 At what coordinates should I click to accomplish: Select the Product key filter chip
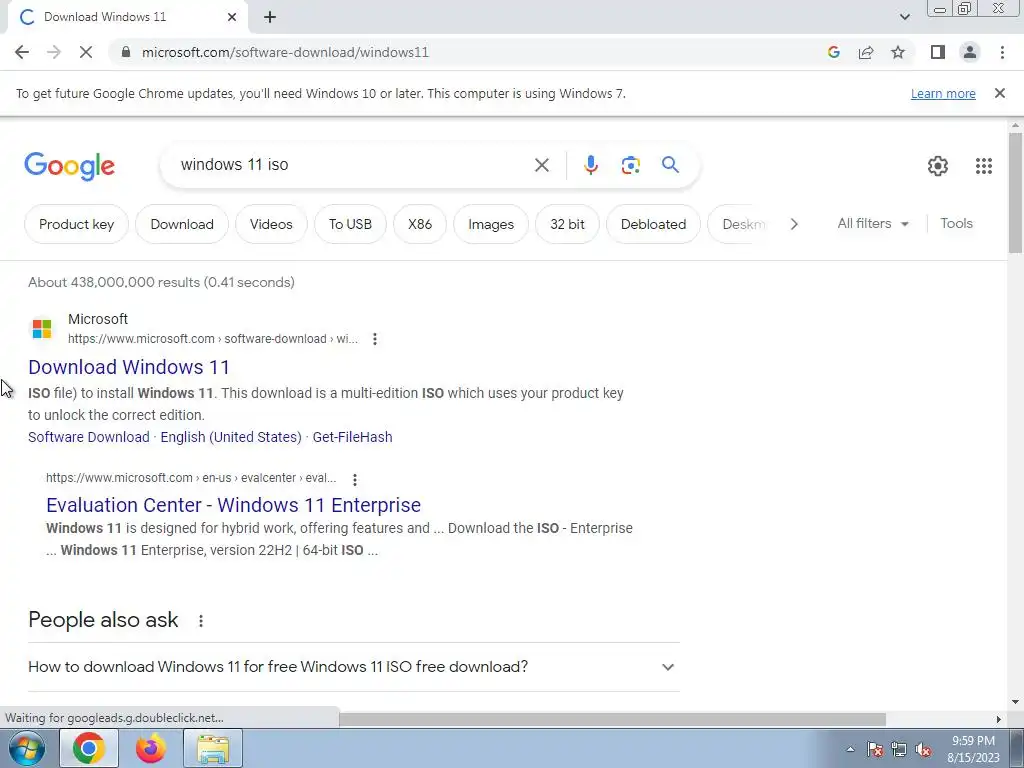76,224
